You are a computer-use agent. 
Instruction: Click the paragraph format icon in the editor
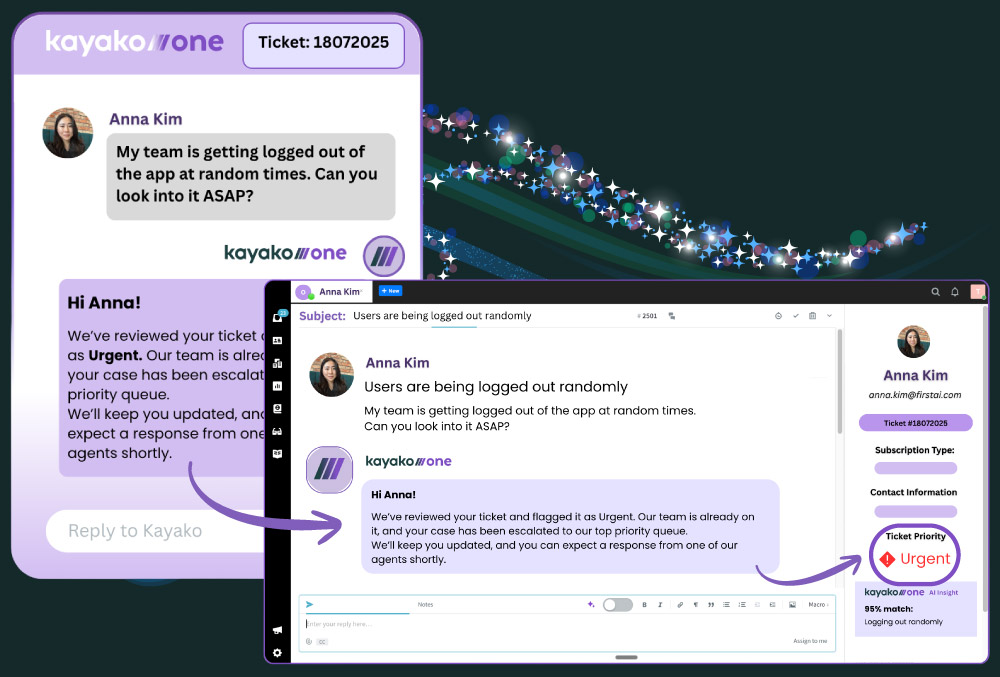click(695, 604)
